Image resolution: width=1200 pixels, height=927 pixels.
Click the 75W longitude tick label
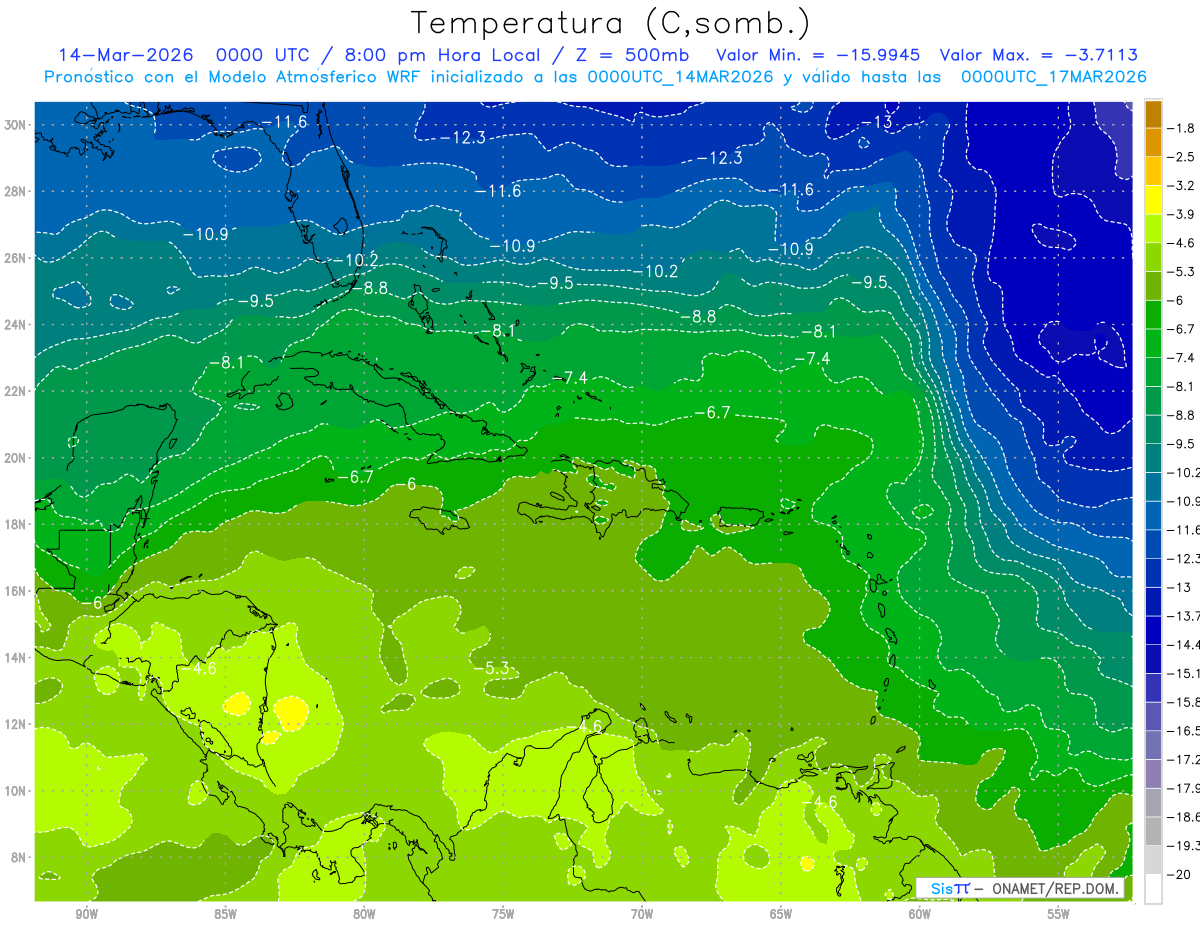point(503,914)
